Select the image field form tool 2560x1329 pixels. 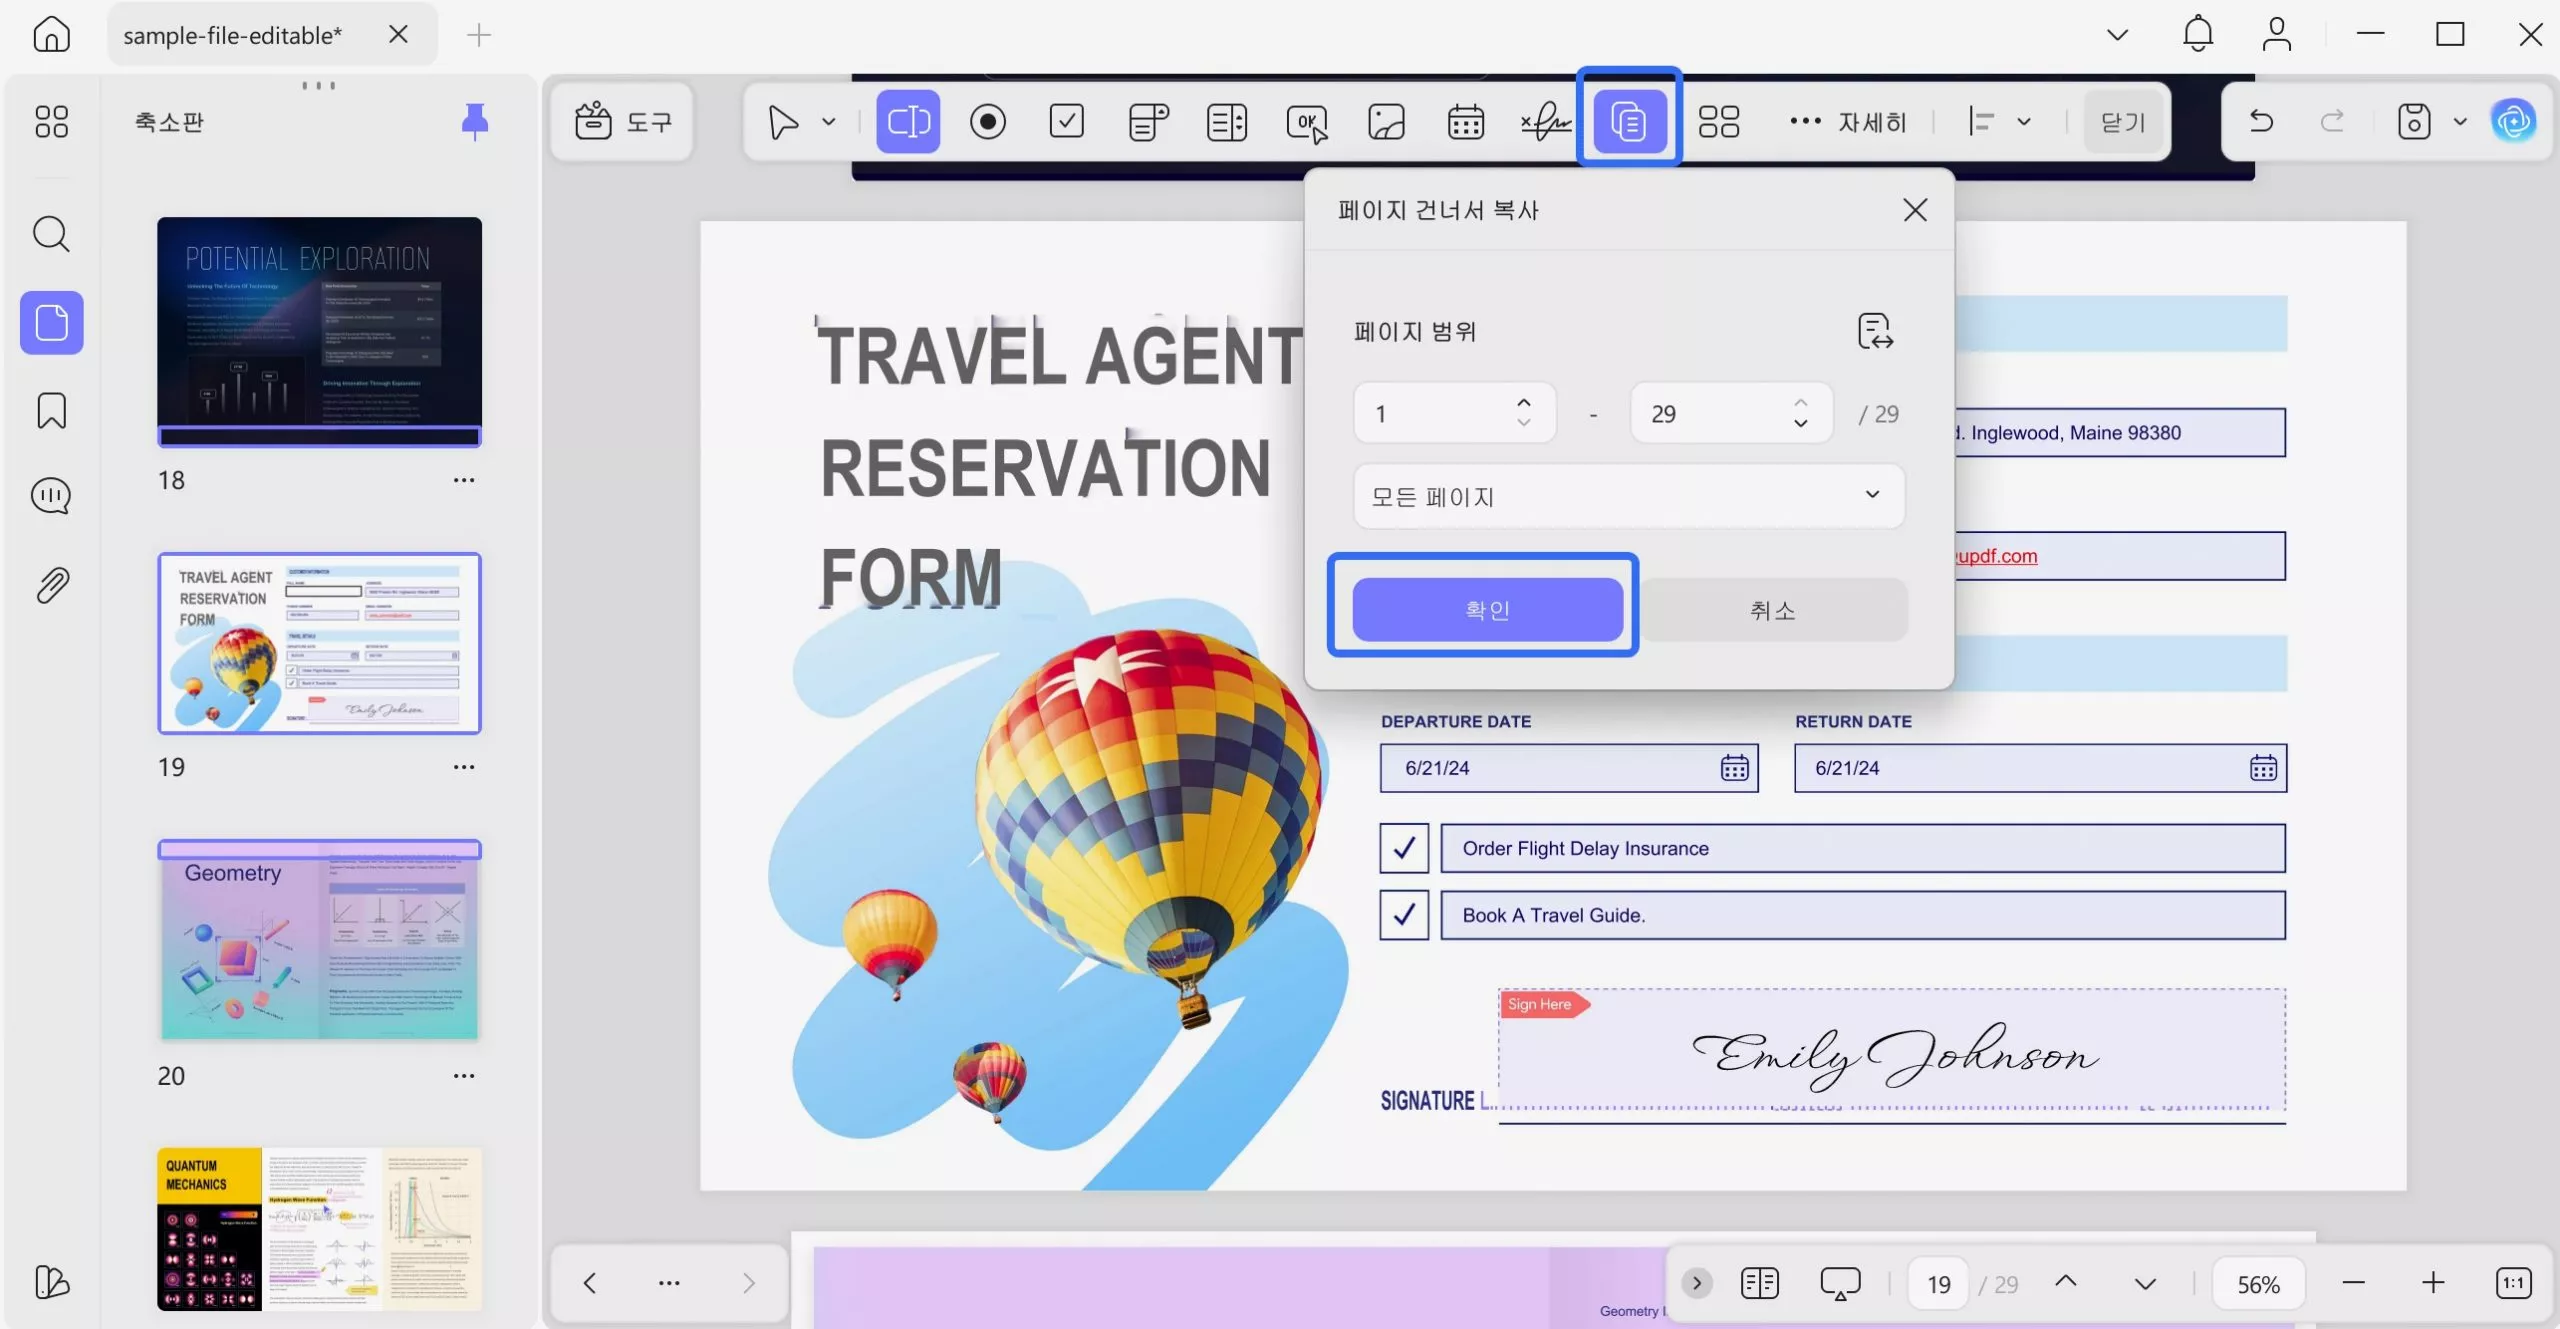pyautogui.click(x=1386, y=122)
